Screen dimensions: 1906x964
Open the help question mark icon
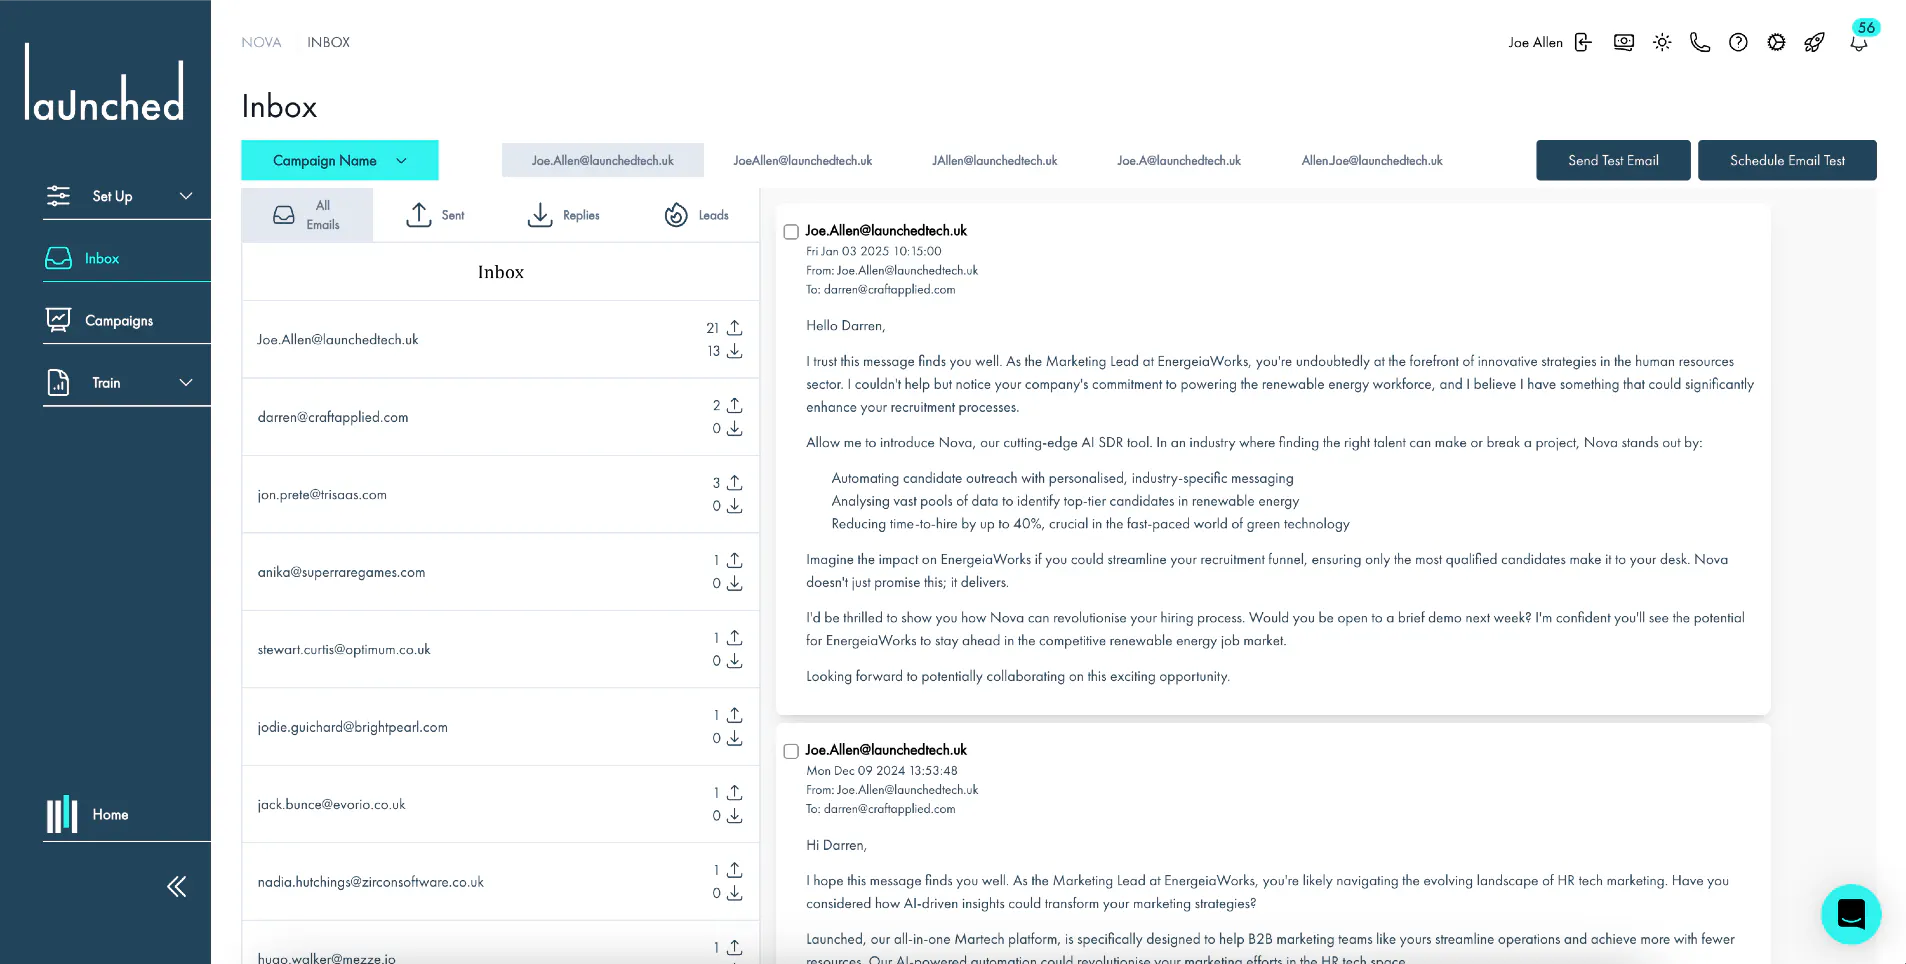coord(1738,42)
